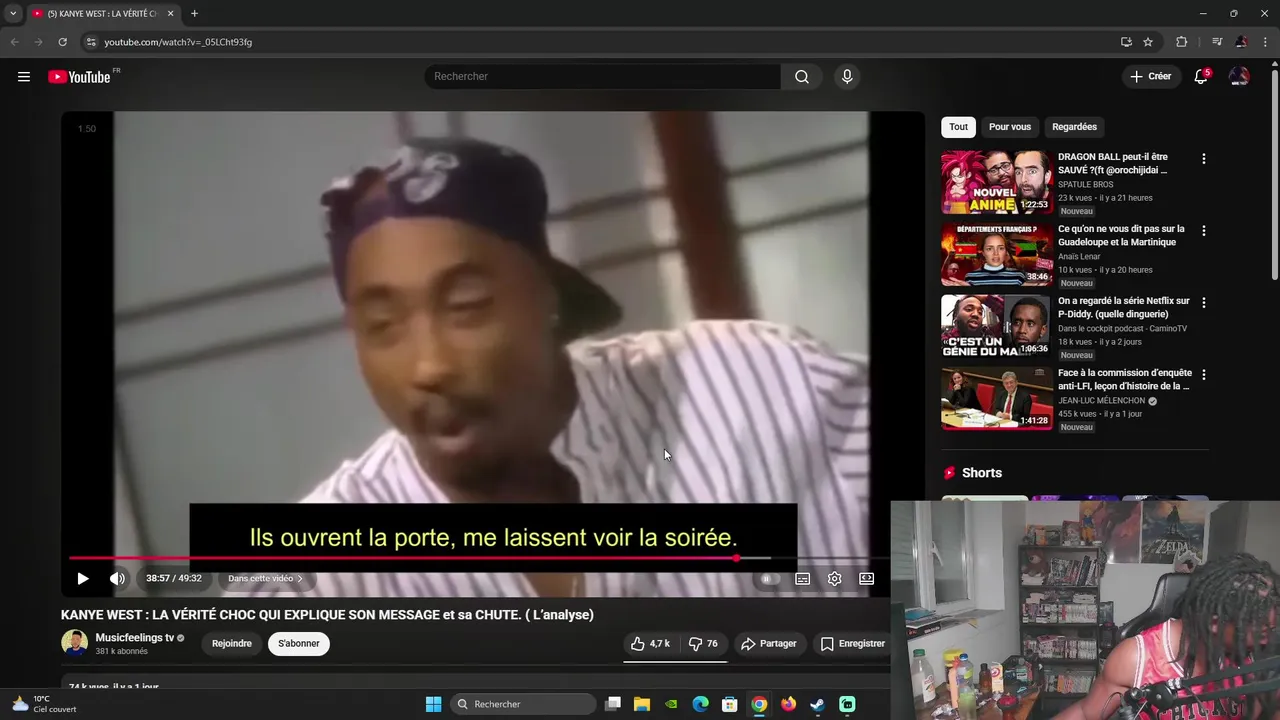Expand the 'Dans cette vidéo' chapters chevron

(x=300, y=578)
